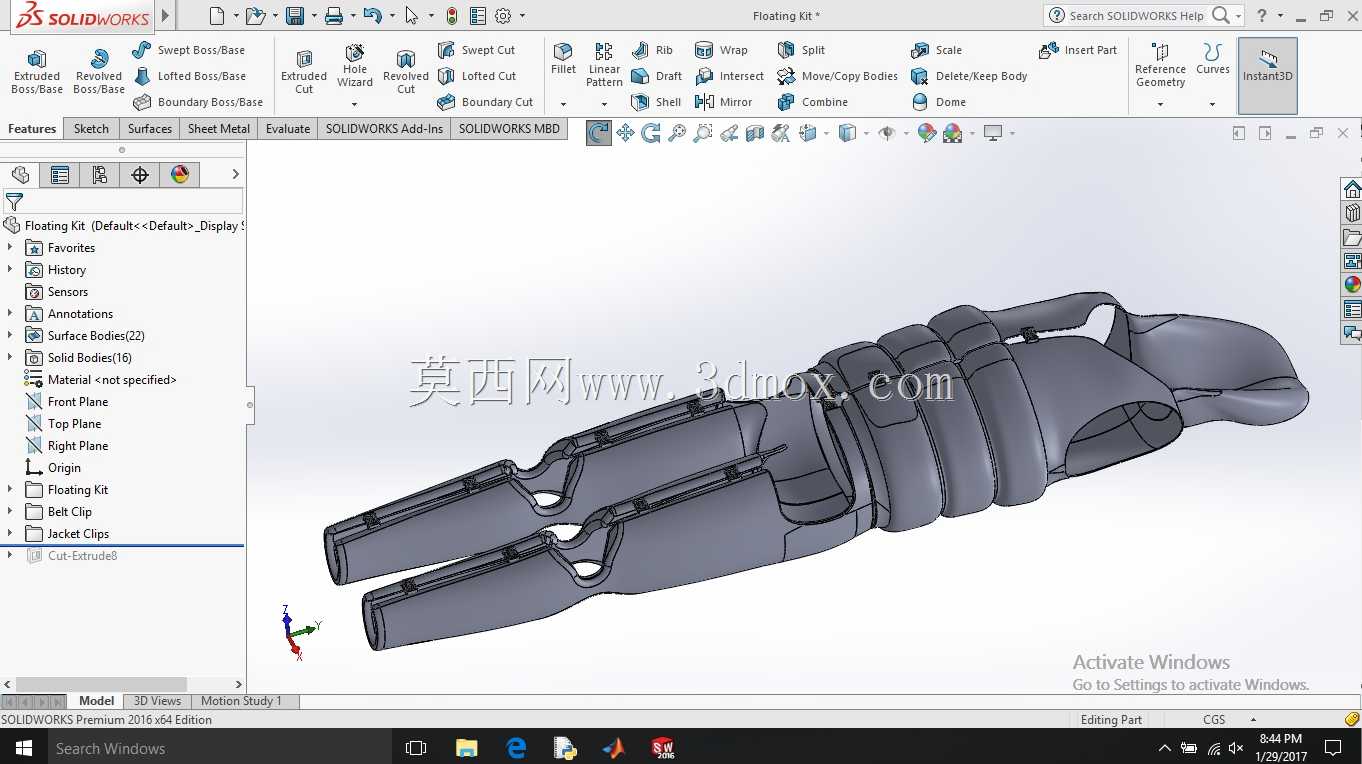1362x764 pixels.
Task: Toggle the Section View display
Action: pos(755,133)
